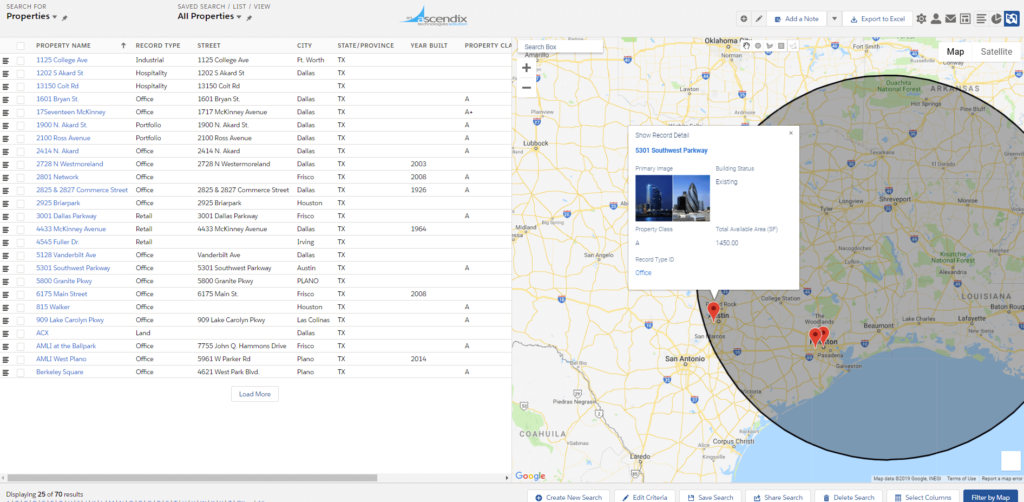Viewport: 1024px width, 502px height.
Task: Select the hand pan tool on map
Action: point(746,46)
